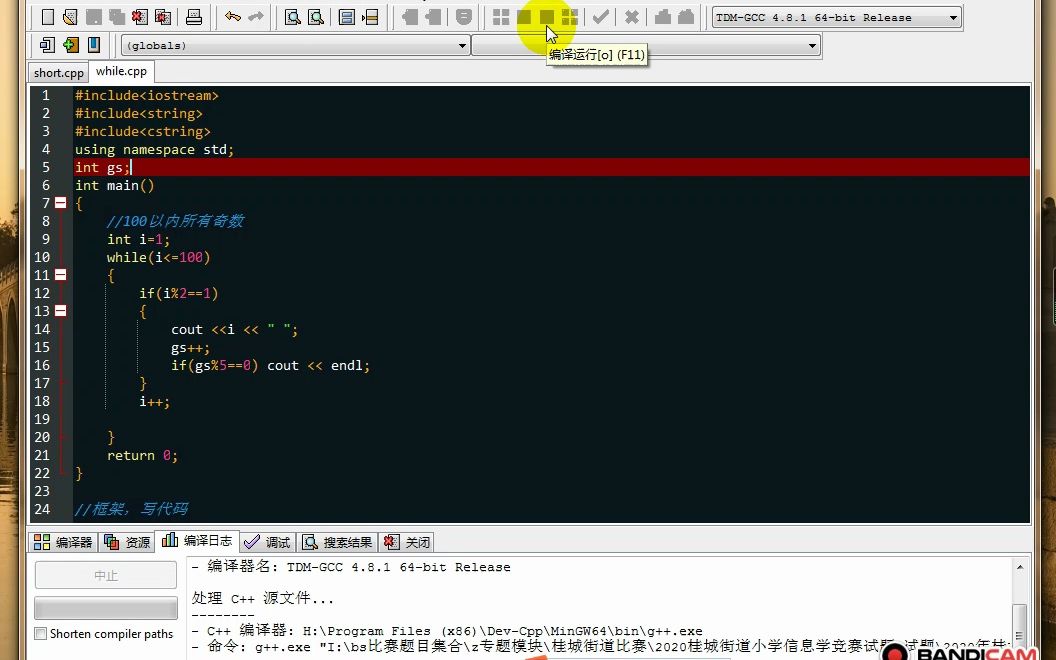
Task: Click the 'while(i<=100)' code line
Action: (158, 257)
